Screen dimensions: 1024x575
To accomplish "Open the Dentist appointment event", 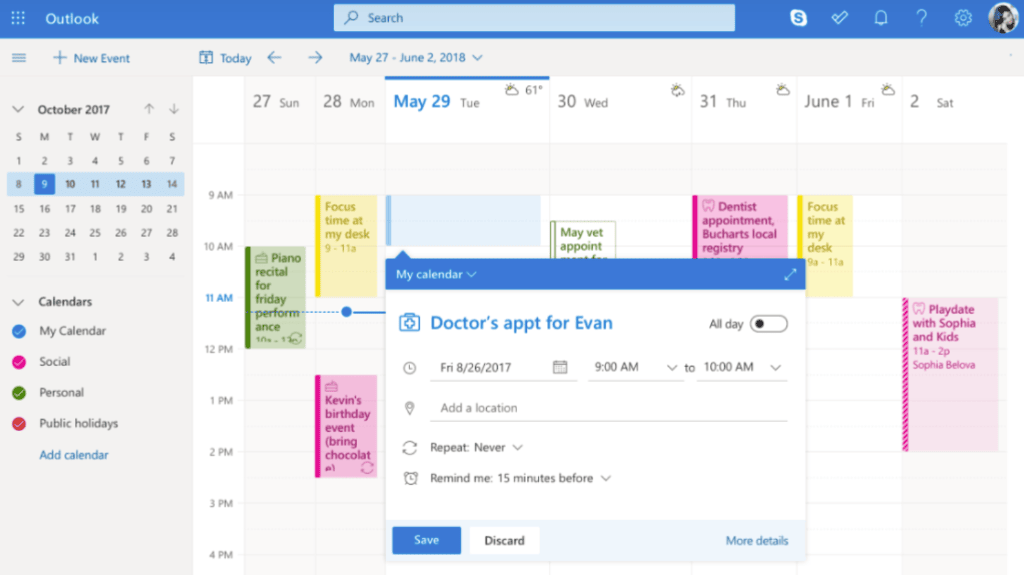I will click(741, 227).
